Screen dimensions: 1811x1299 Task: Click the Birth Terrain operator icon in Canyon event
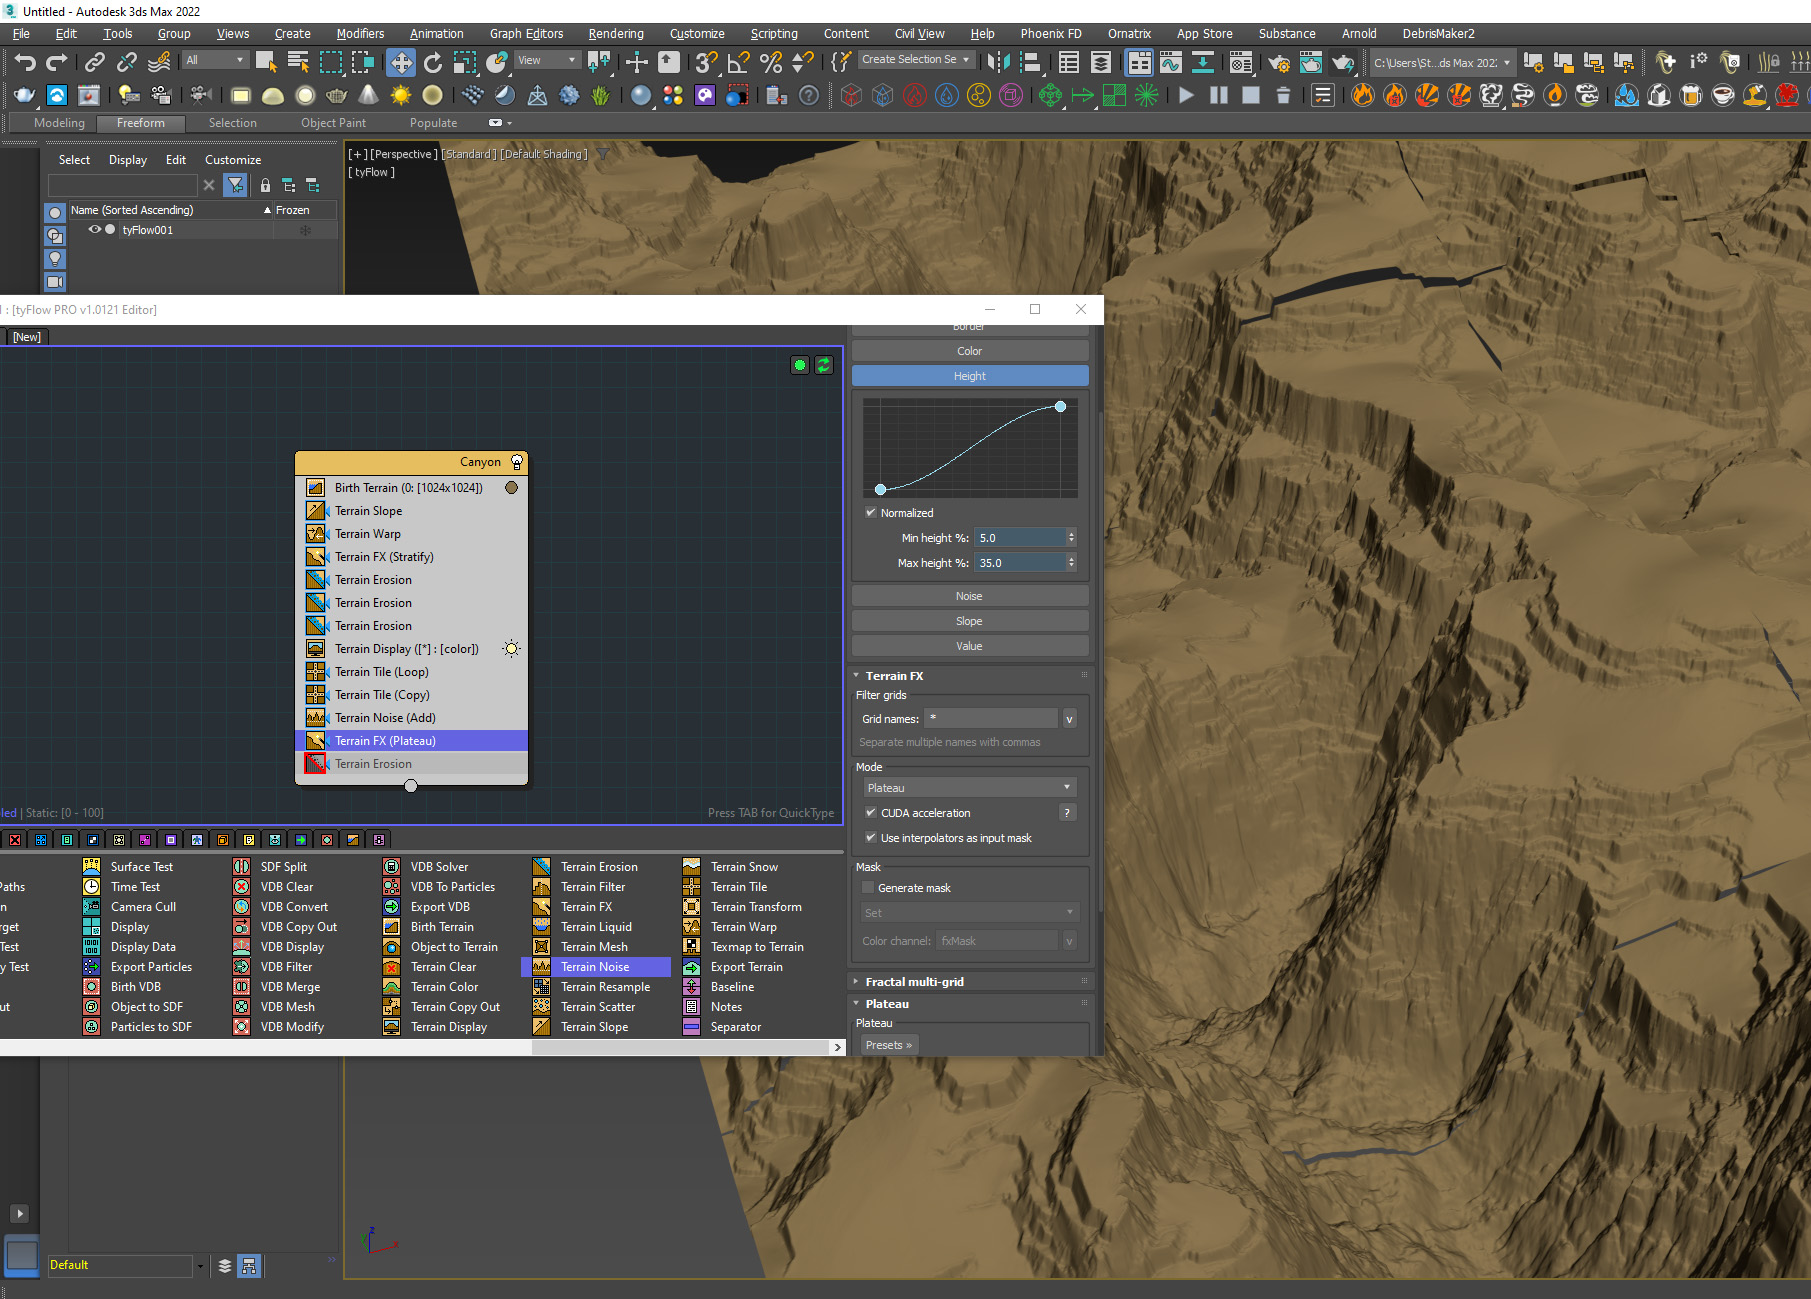[316, 488]
